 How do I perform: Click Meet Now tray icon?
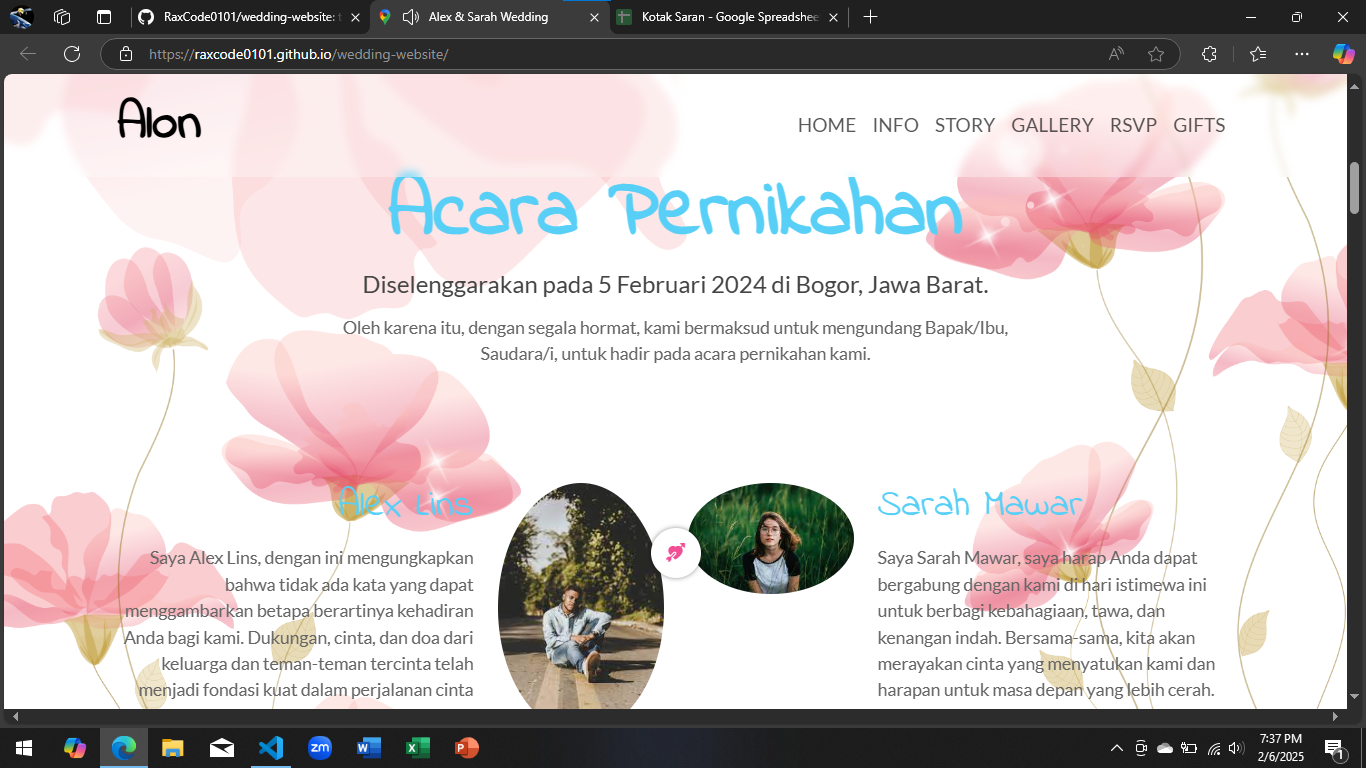coord(1141,748)
